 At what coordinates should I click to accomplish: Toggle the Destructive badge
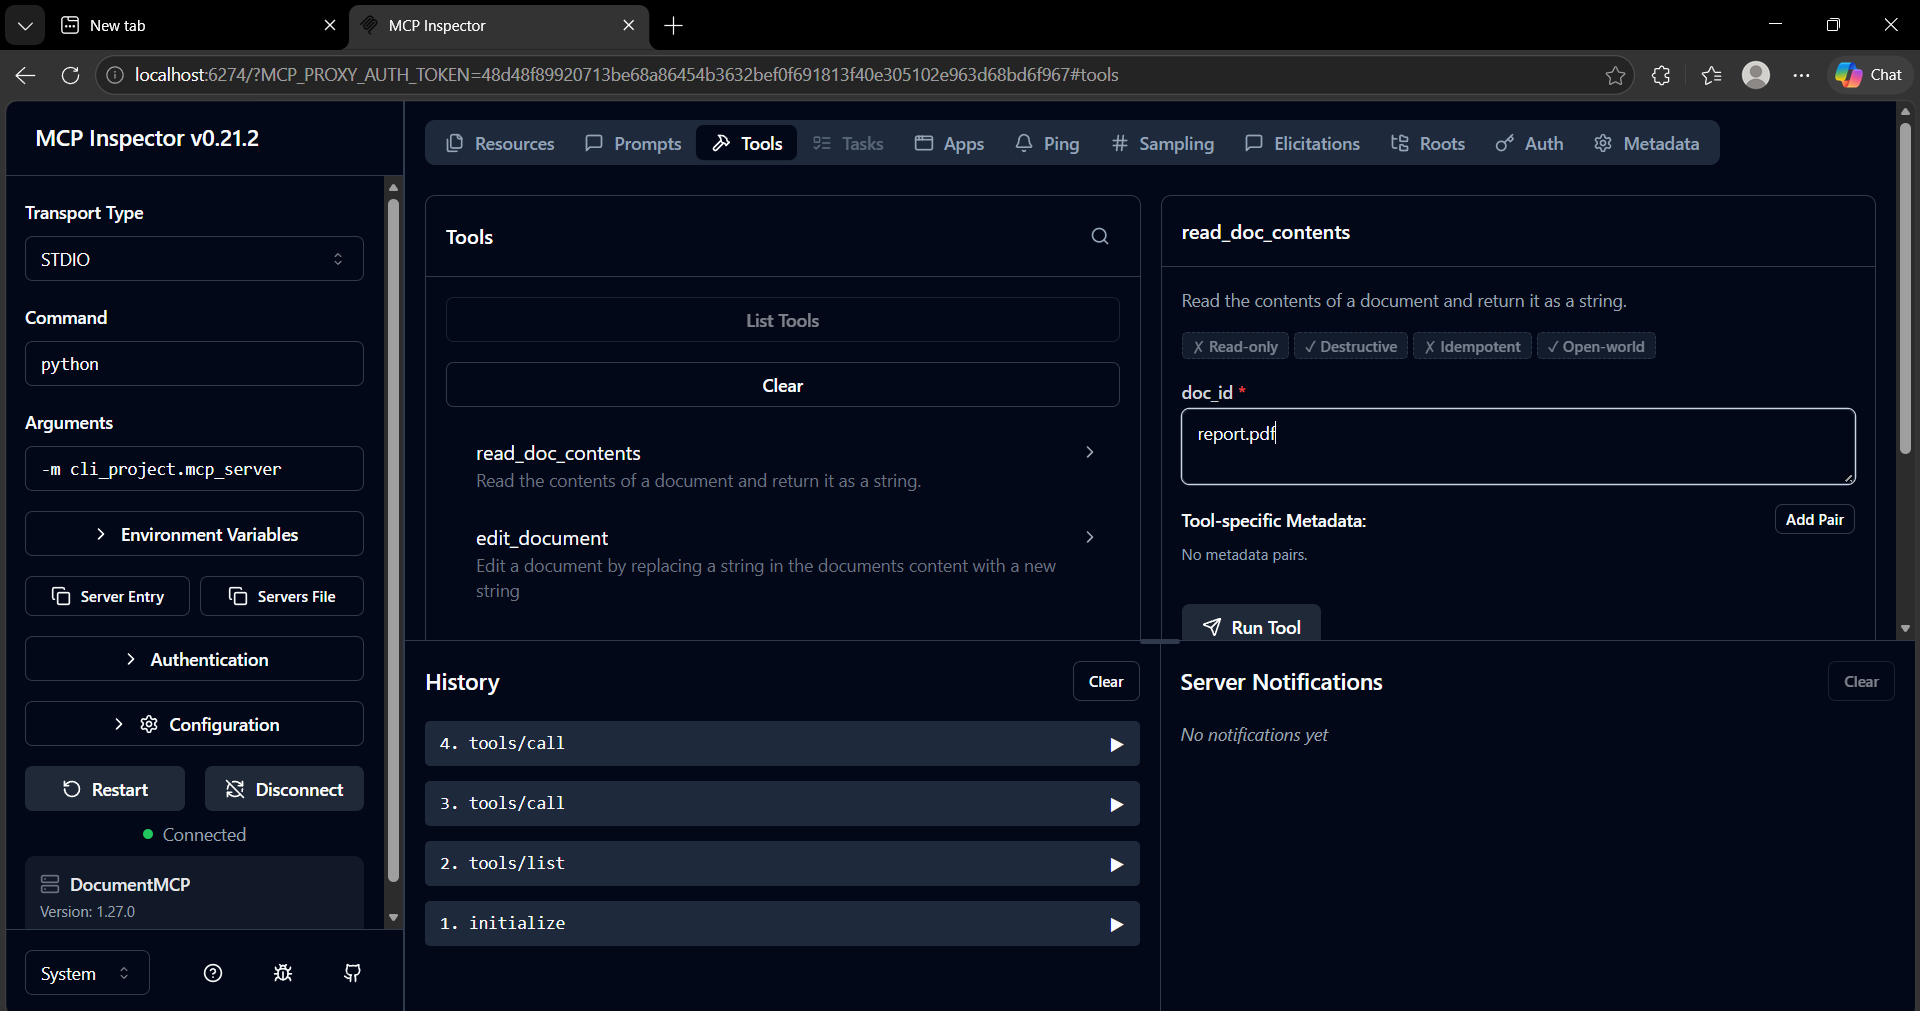pyautogui.click(x=1351, y=346)
